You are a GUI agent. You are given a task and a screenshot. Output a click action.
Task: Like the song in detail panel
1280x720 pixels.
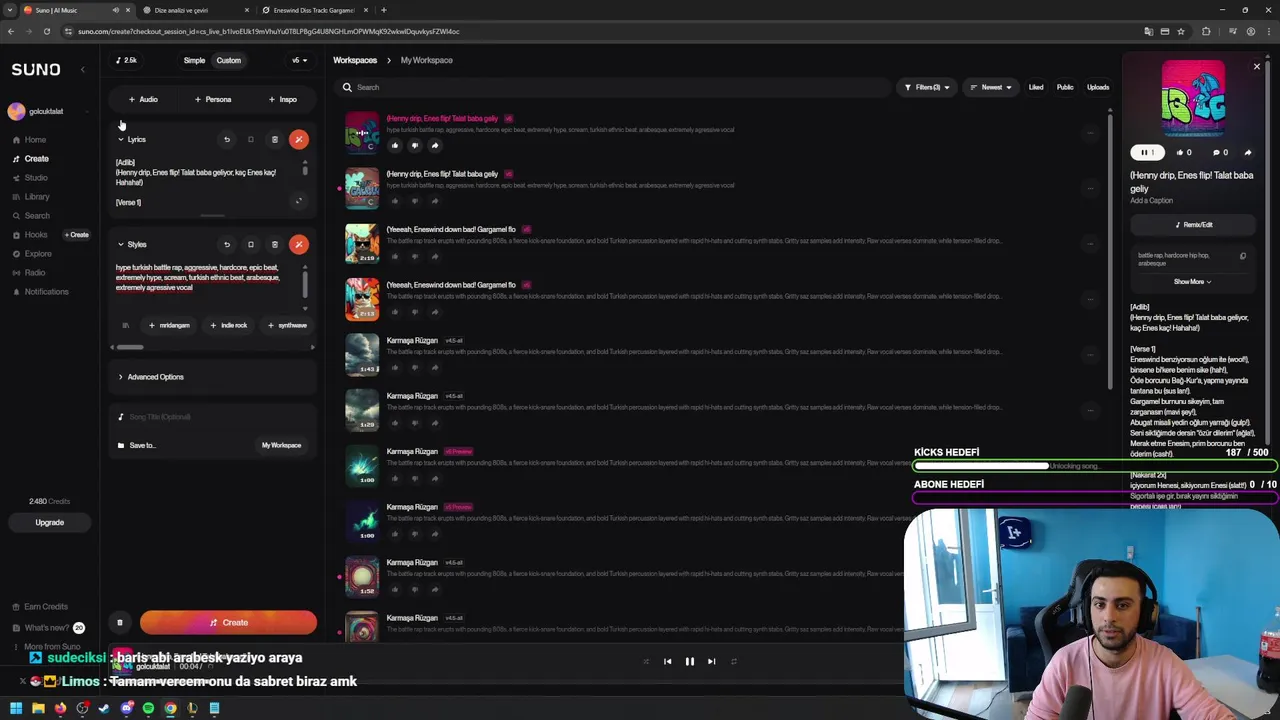(x=1184, y=153)
